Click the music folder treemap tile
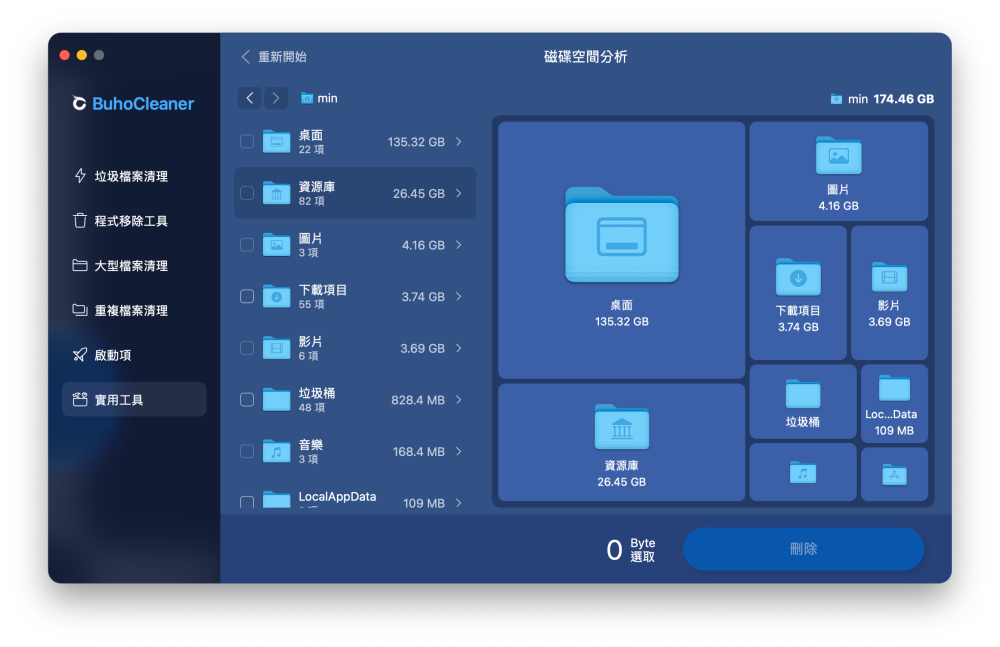This screenshot has height=647, width=1000. [803, 474]
